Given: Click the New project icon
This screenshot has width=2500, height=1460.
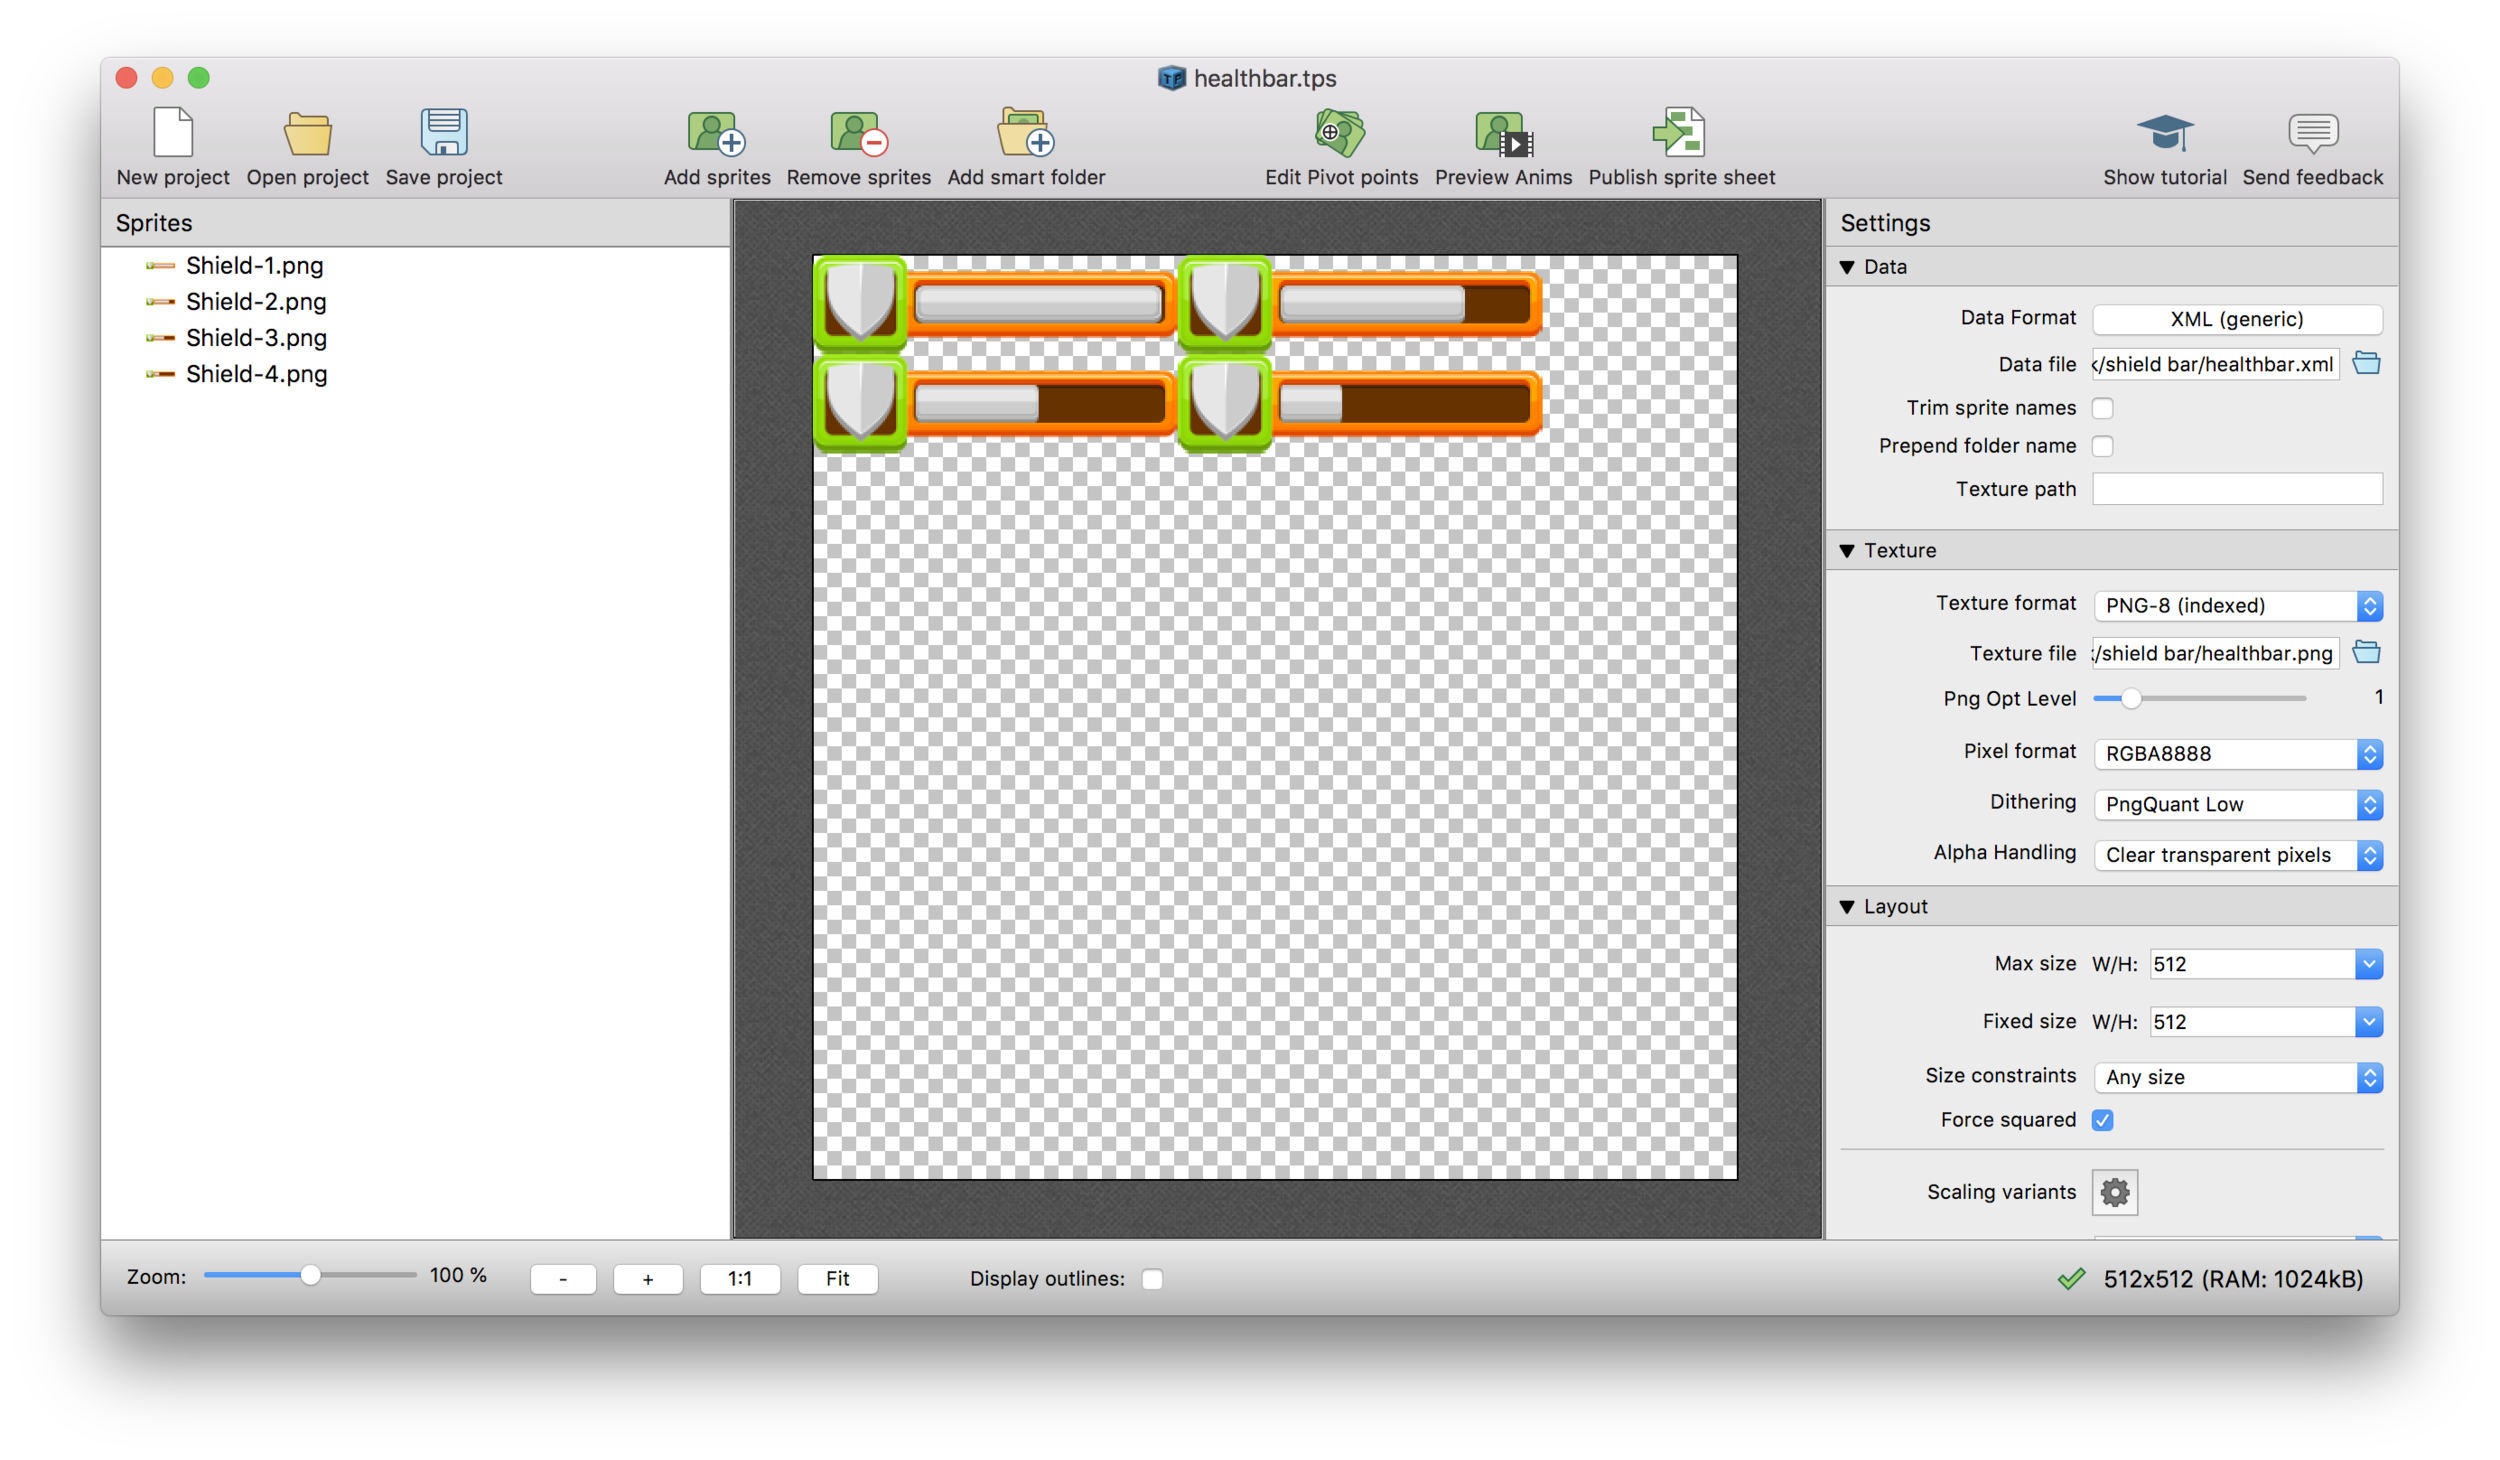Looking at the screenshot, I should point(172,132).
